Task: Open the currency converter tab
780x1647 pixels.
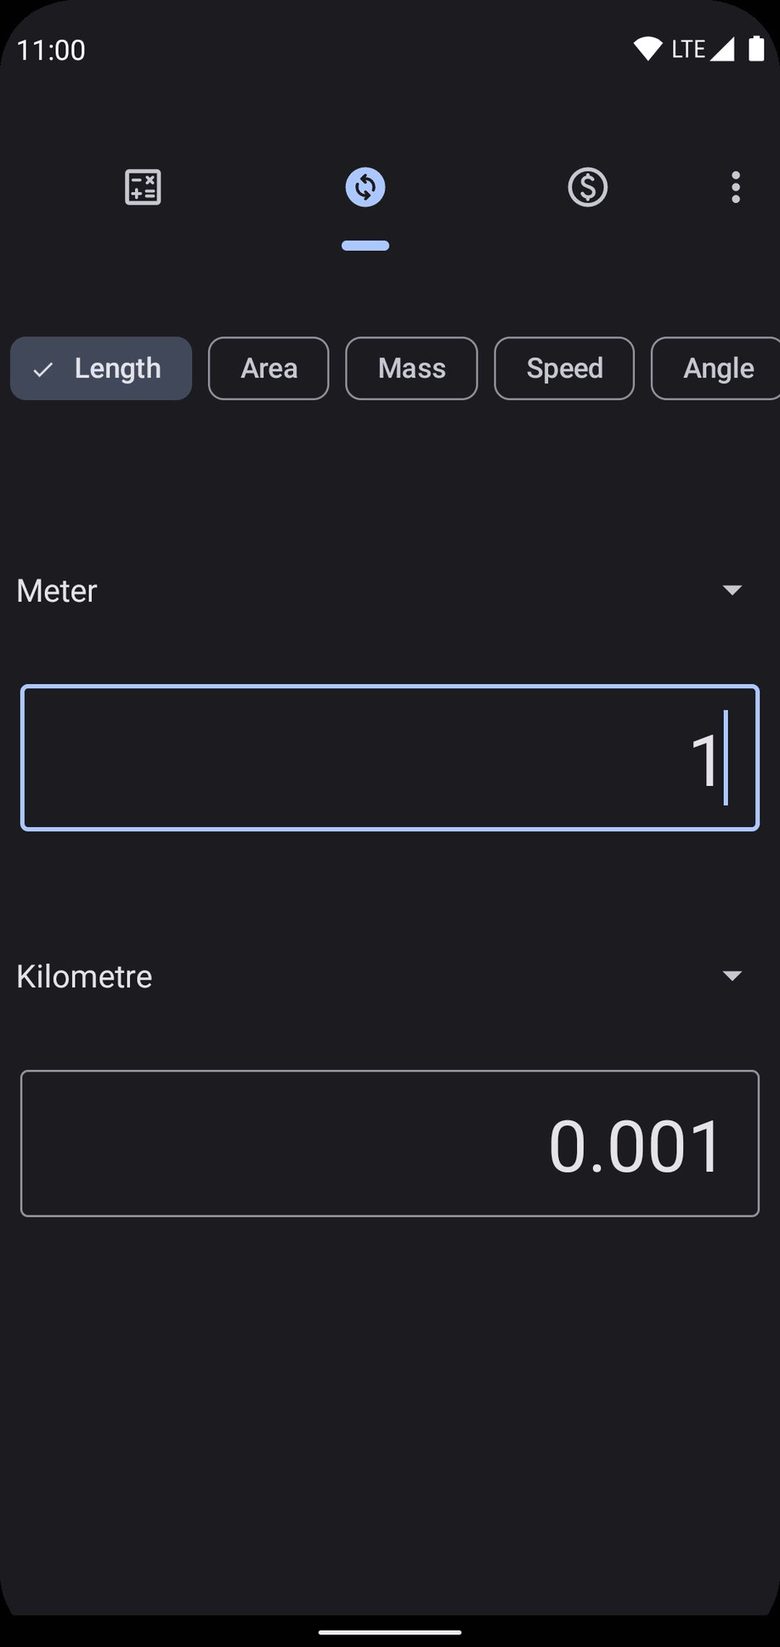Action: (587, 187)
